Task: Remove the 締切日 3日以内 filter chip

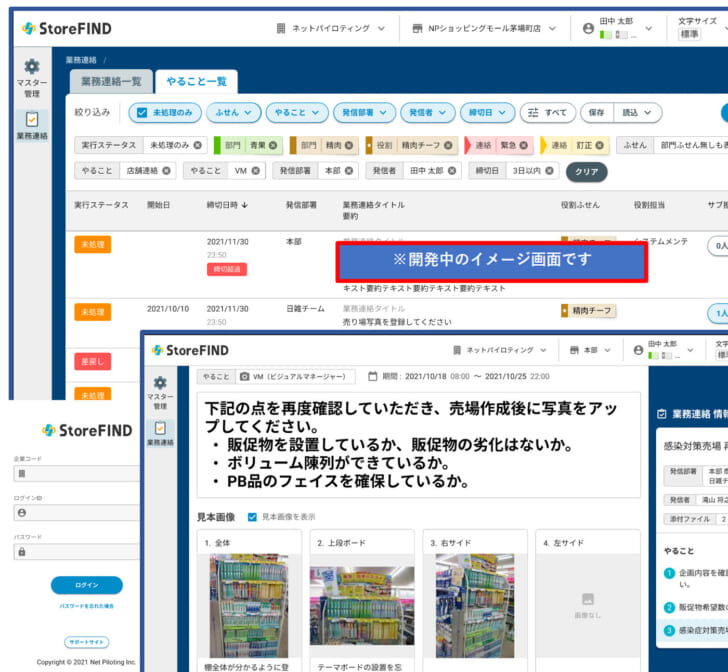Action: [549, 171]
